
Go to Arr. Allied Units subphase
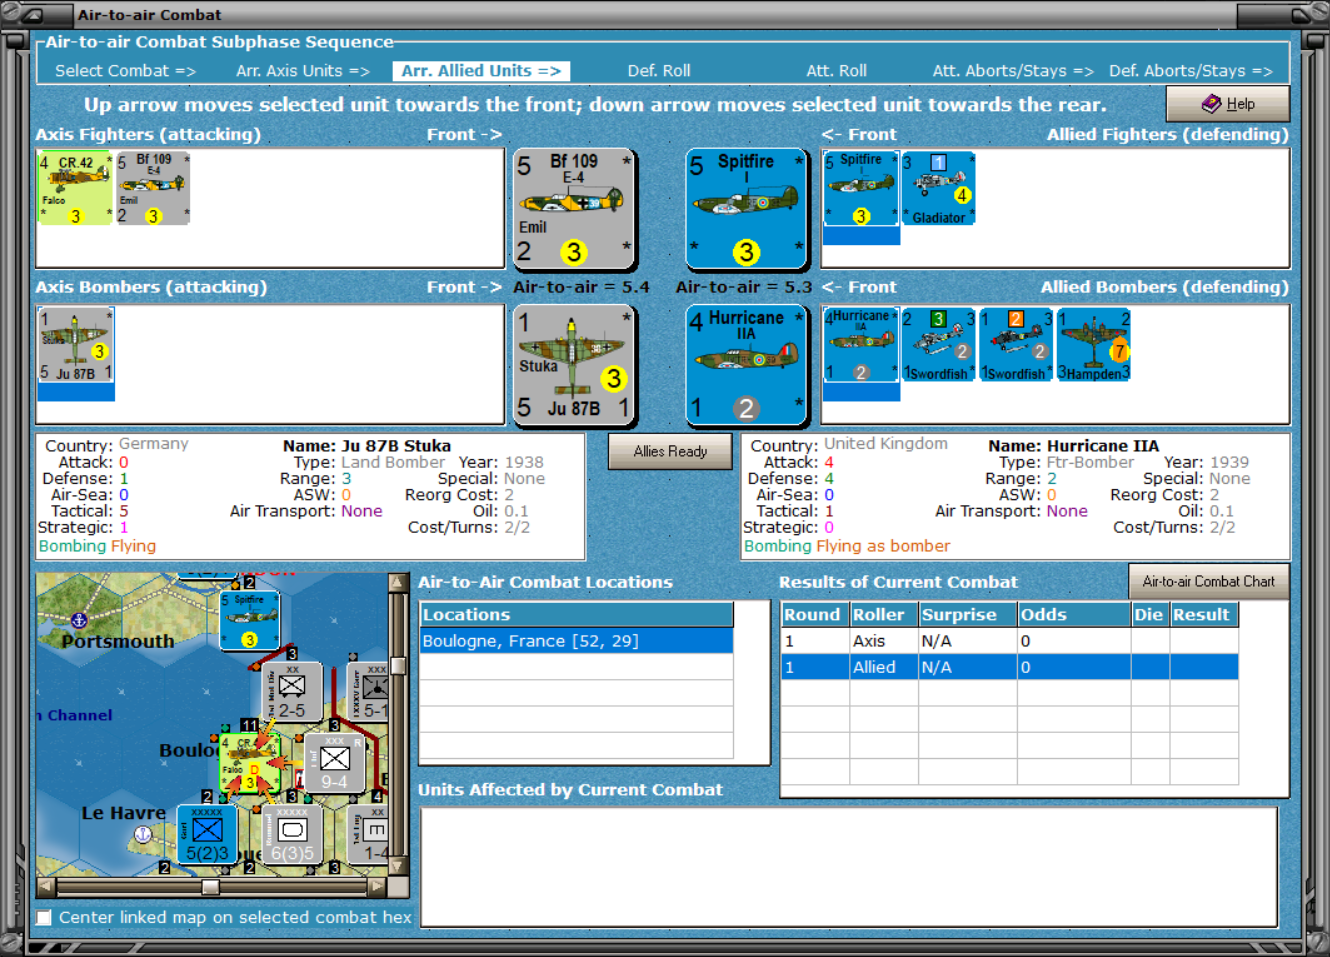pos(481,71)
